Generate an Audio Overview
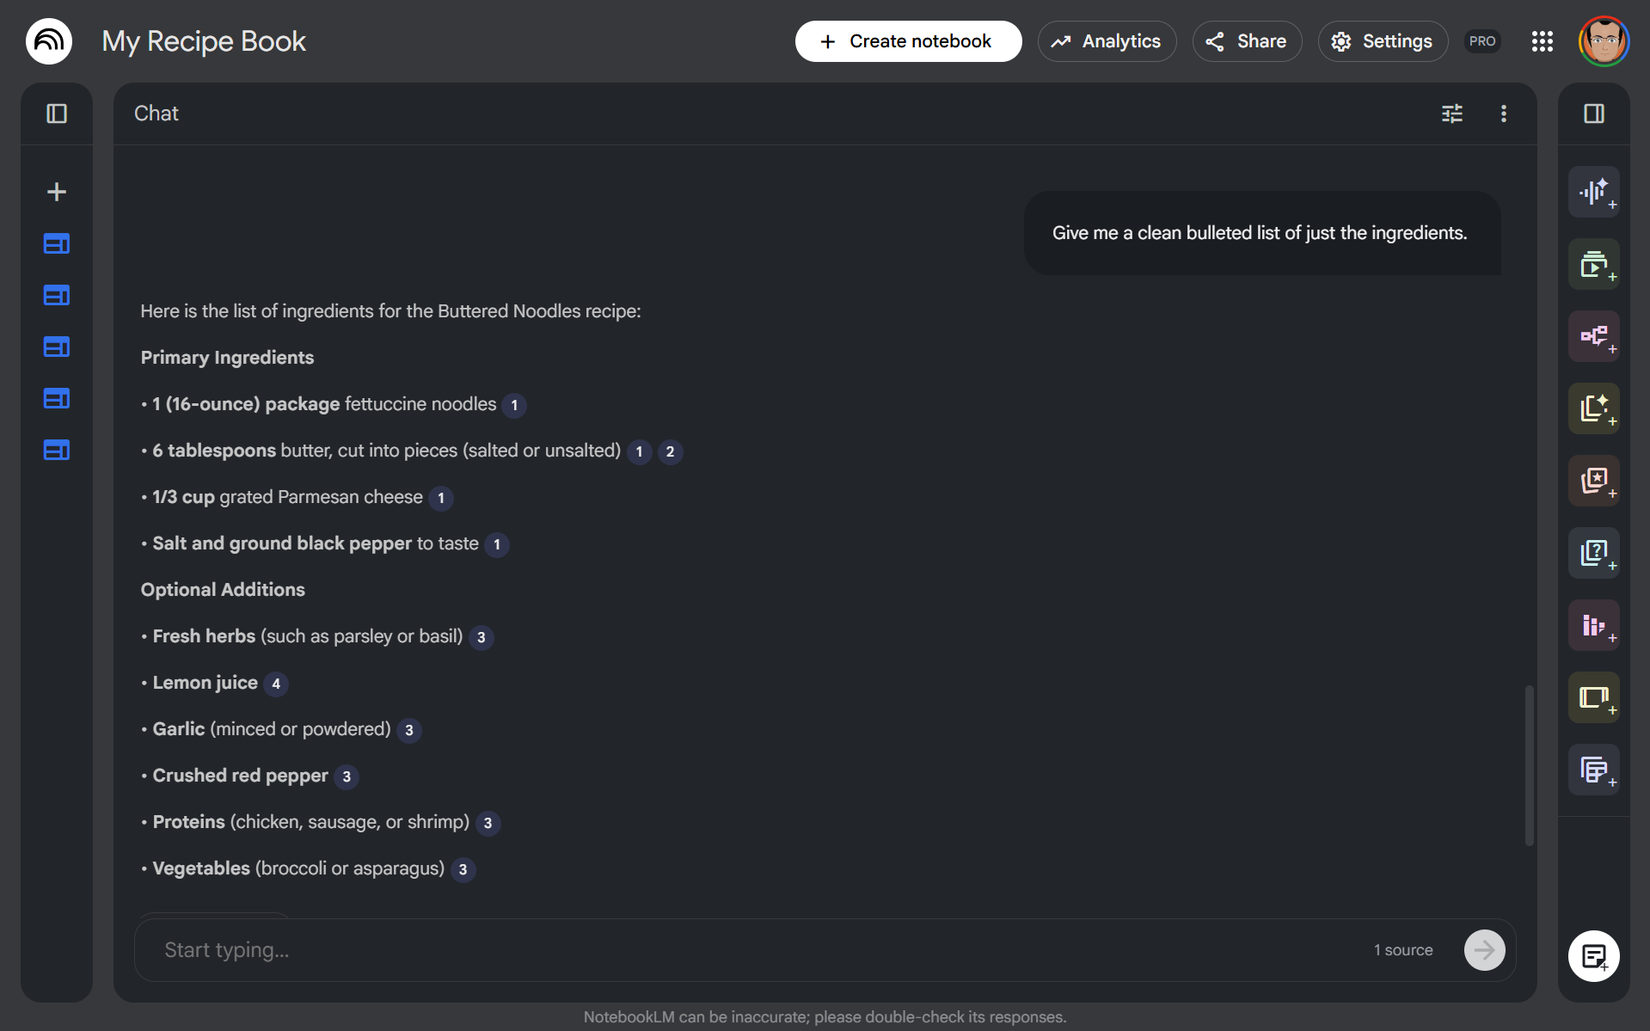1650x1031 pixels. click(1594, 192)
